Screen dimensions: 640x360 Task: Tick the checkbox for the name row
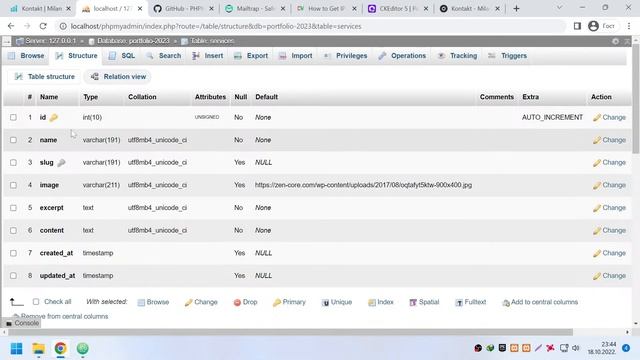[x=13, y=140]
